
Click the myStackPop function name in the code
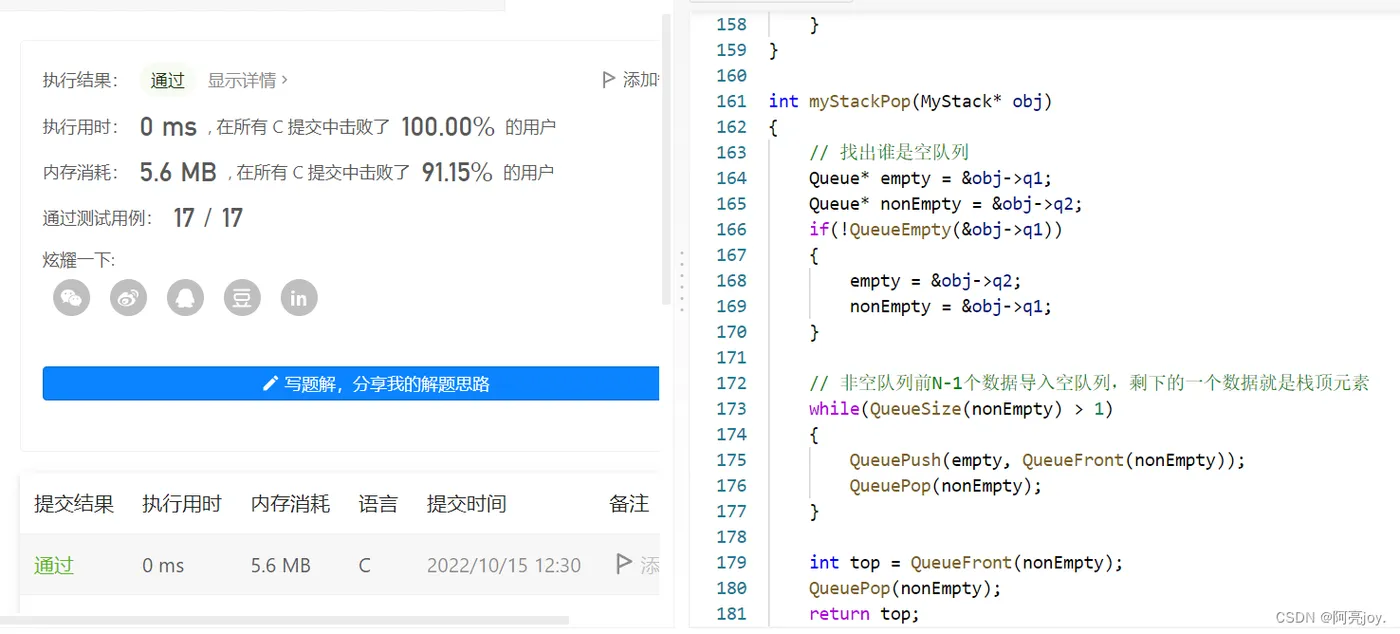tap(861, 101)
